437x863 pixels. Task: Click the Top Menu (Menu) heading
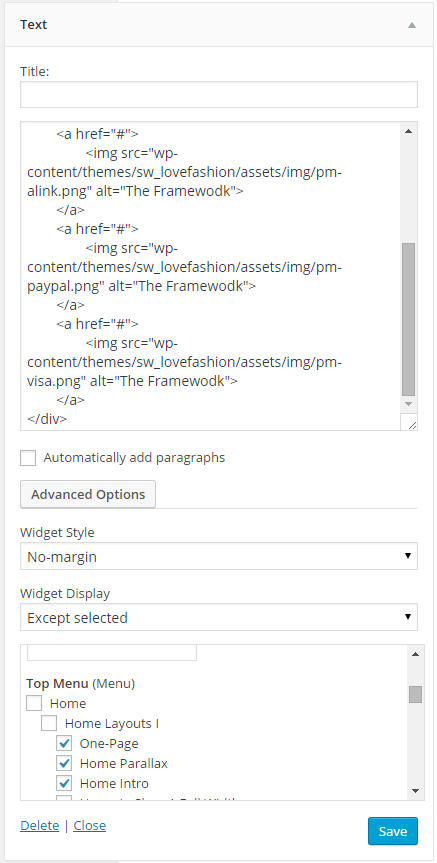[81, 684]
